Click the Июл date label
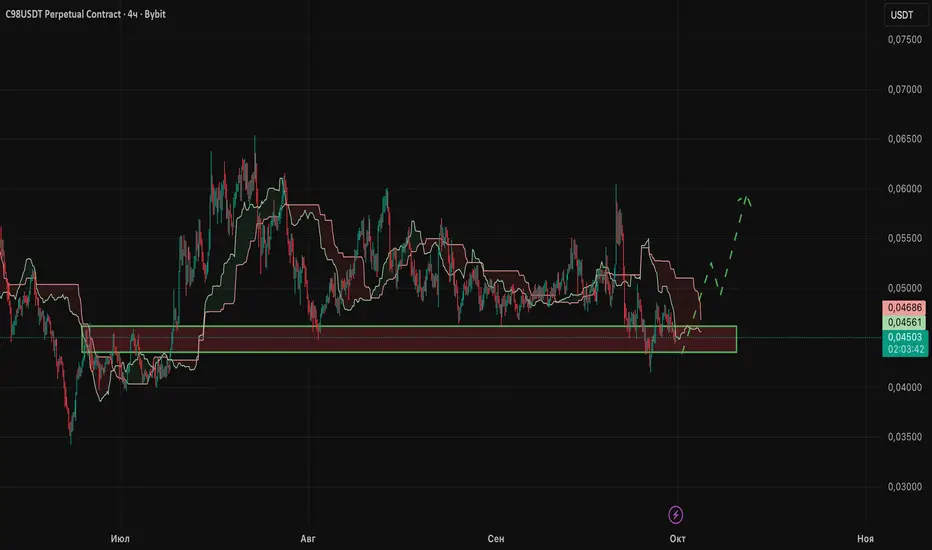This screenshot has height=550, width=932. point(120,539)
